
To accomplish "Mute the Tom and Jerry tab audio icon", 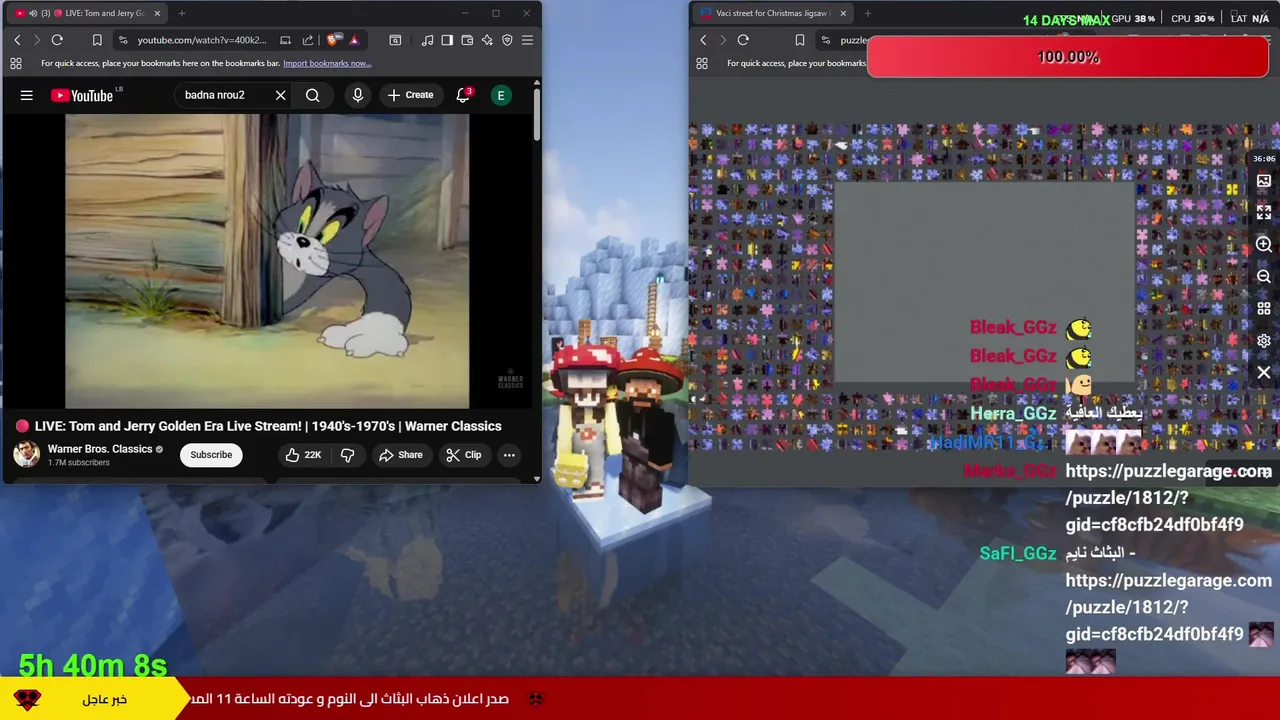I will pos(33,13).
